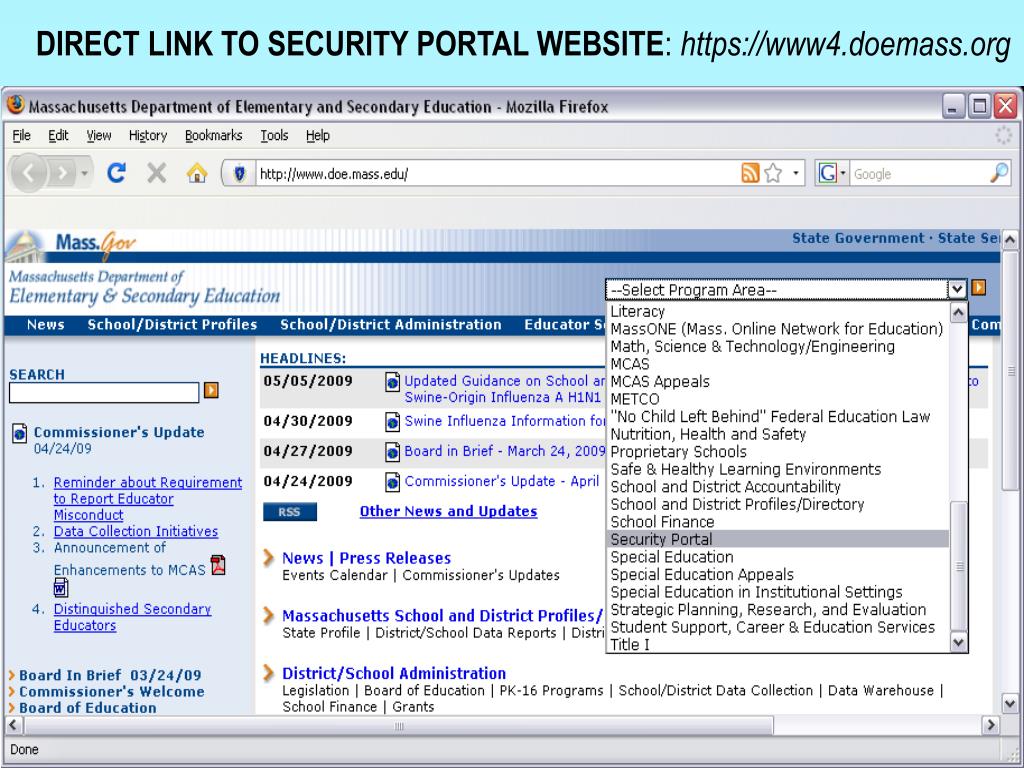Open Reminder about Requirement to Report Educator Misconduct
Viewport: 1024px width, 768px height.
(x=148, y=498)
